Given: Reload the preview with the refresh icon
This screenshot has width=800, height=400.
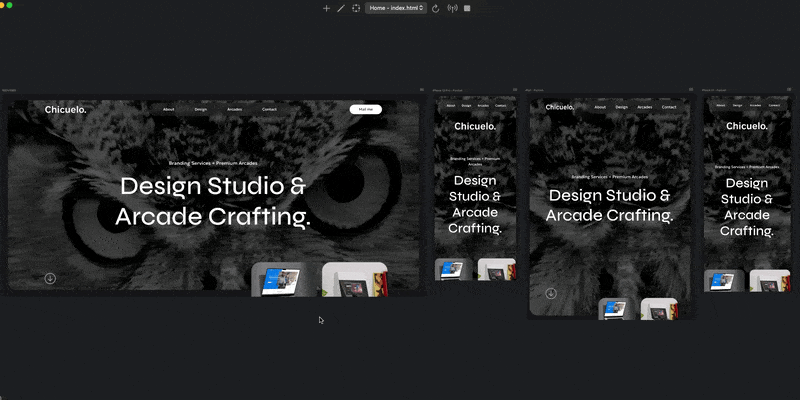Looking at the screenshot, I should pyautogui.click(x=436, y=8).
